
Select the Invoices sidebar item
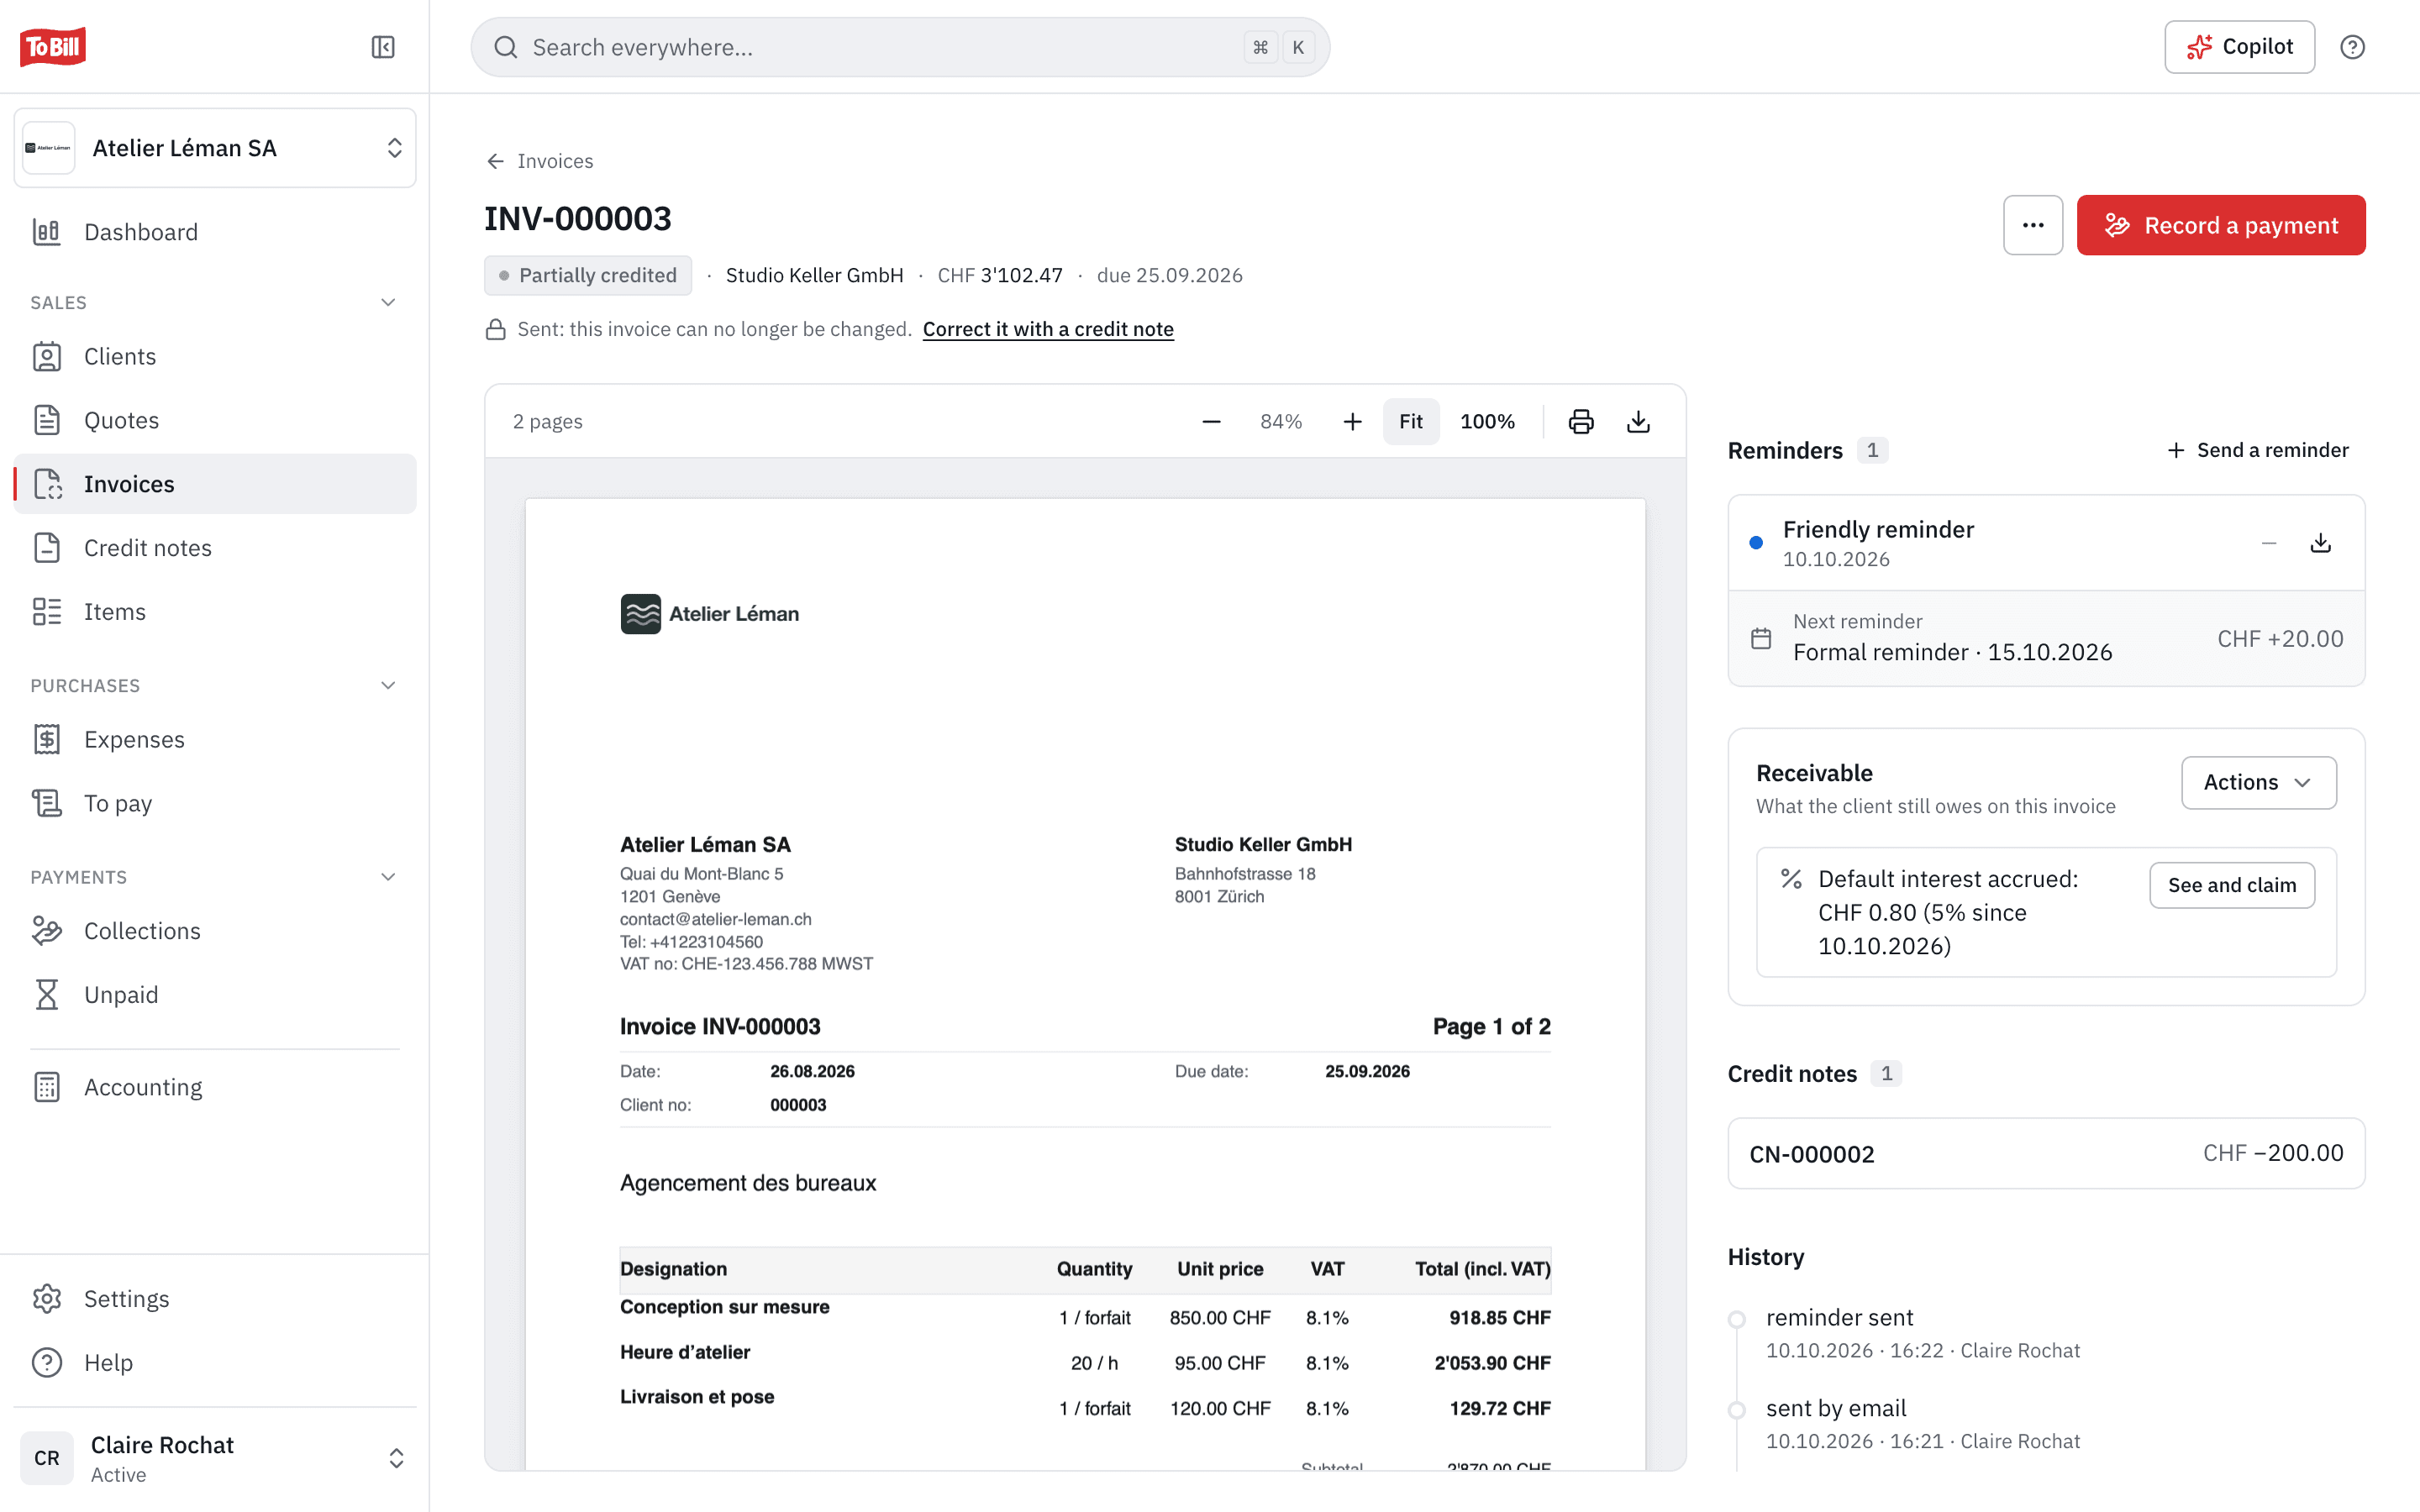215,484
